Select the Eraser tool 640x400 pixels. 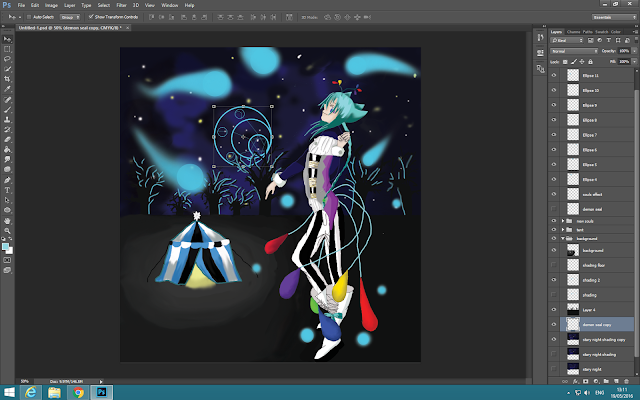point(7,140)
